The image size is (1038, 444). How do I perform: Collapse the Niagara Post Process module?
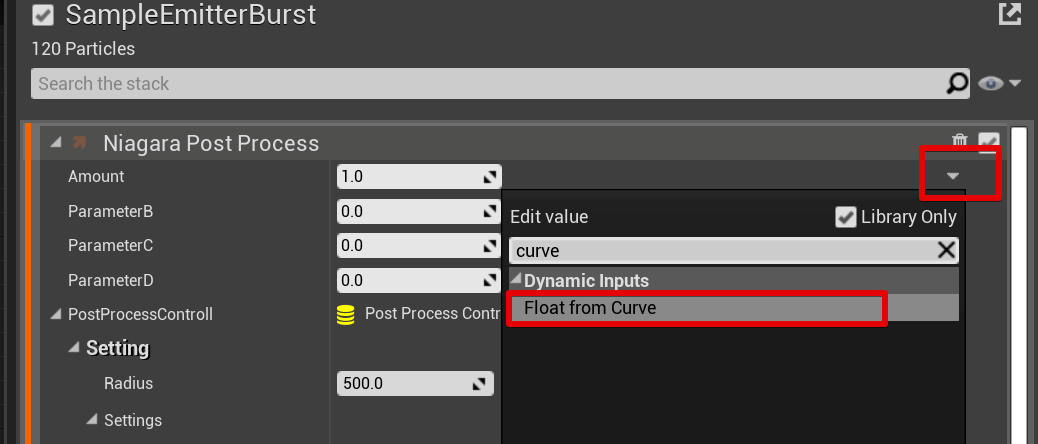point(56,143)
